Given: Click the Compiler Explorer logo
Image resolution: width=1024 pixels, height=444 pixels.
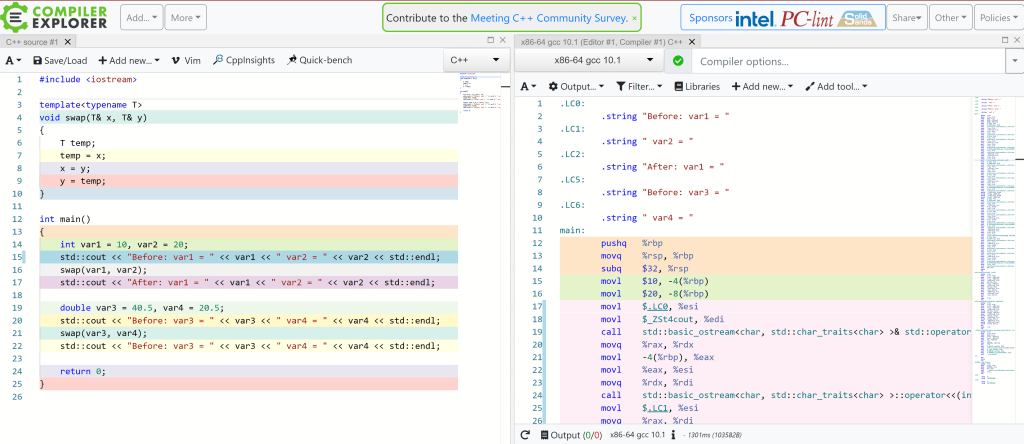Looking at the screenshot, I should click(56, 17).
